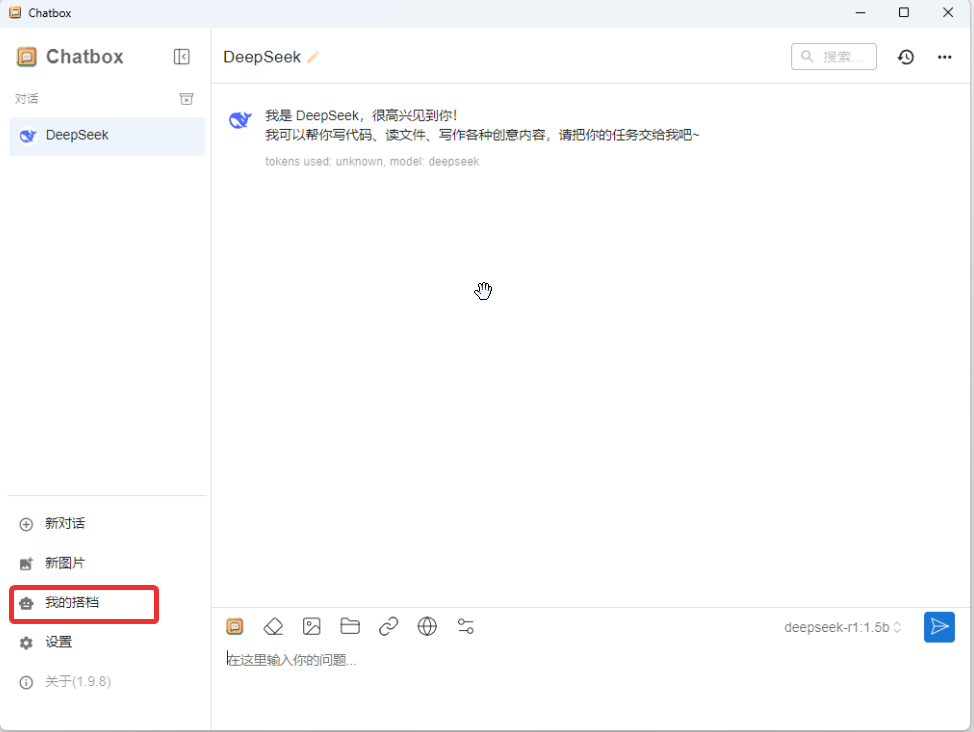Attach an image using the picture icon
Viewport: 974px width, 732px height.
tap(312, 626)
